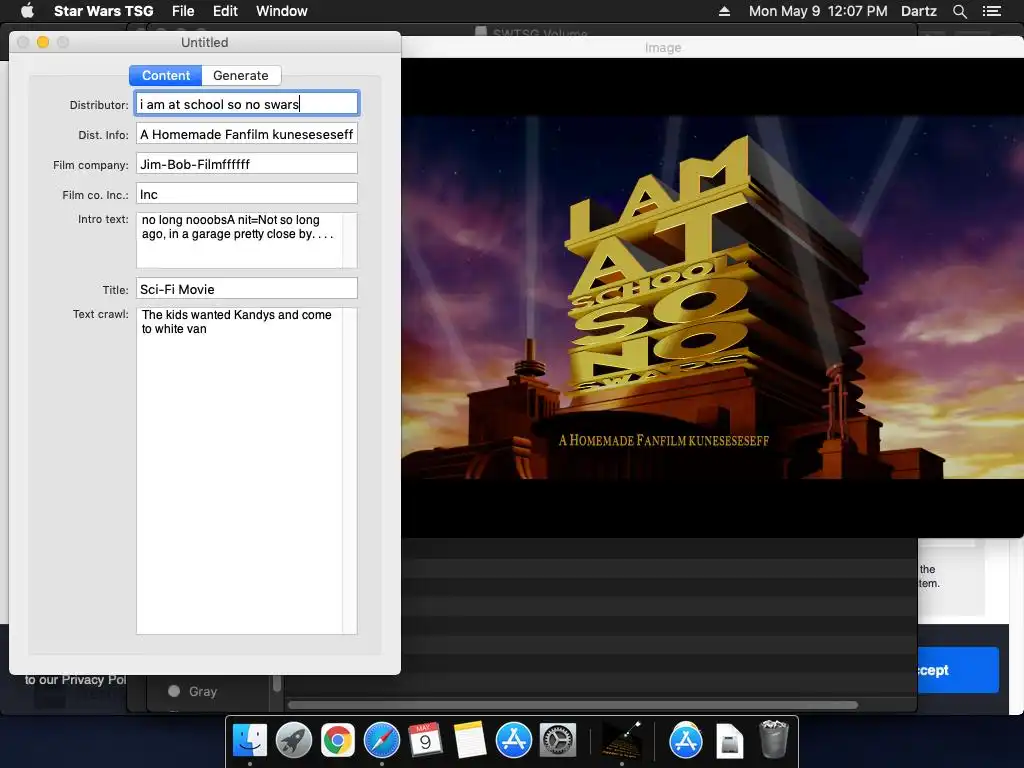1024x768 pixels.
Task: Open Finder from the Dock
Action: click(x=250, y=741)
